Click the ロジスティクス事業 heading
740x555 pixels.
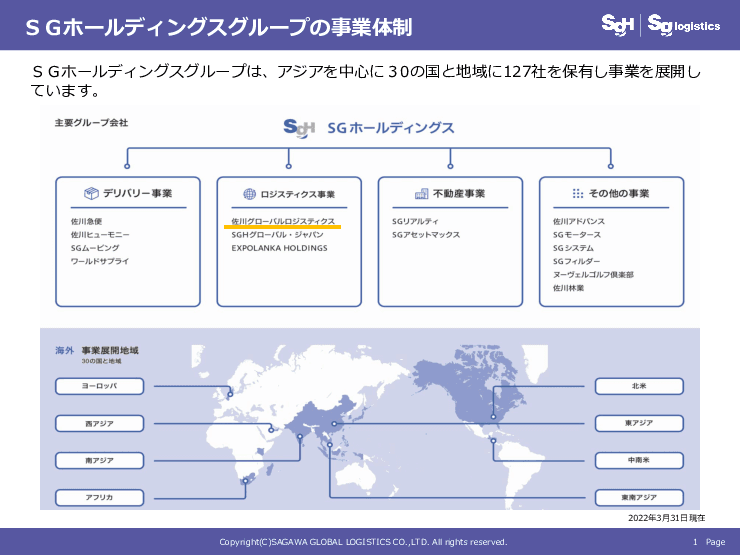(x=298, y=194)
